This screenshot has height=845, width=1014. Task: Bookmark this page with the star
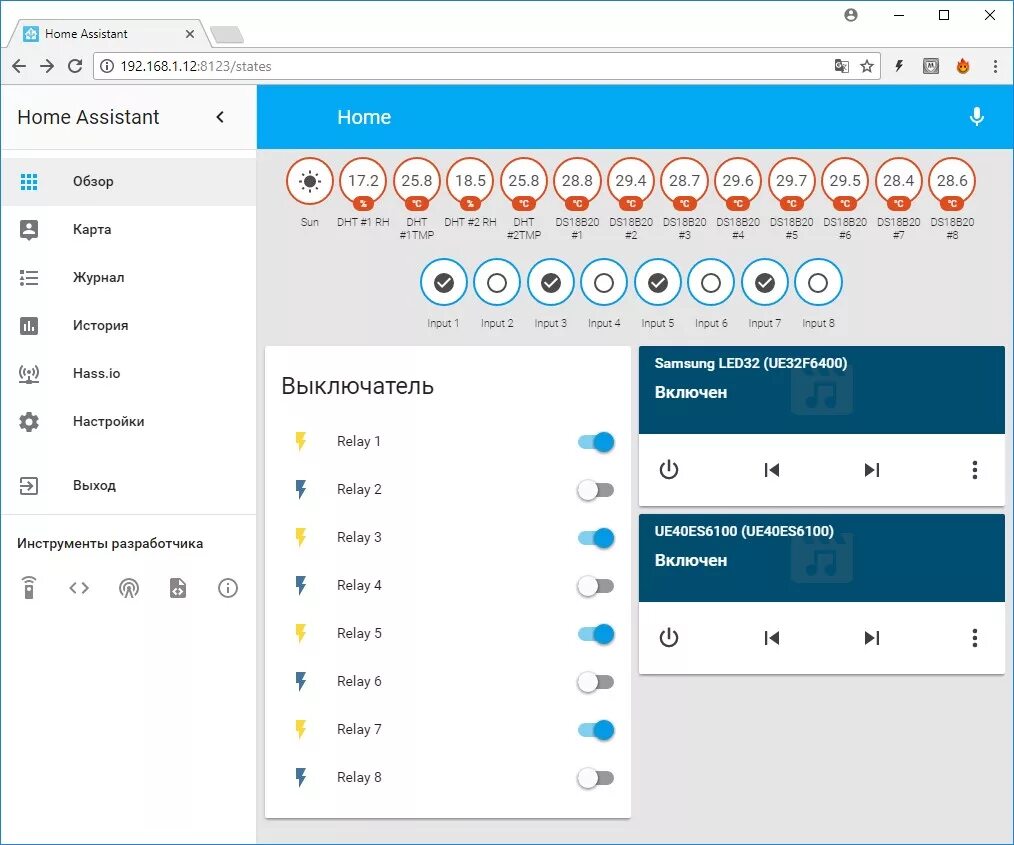tap(867, 66)
